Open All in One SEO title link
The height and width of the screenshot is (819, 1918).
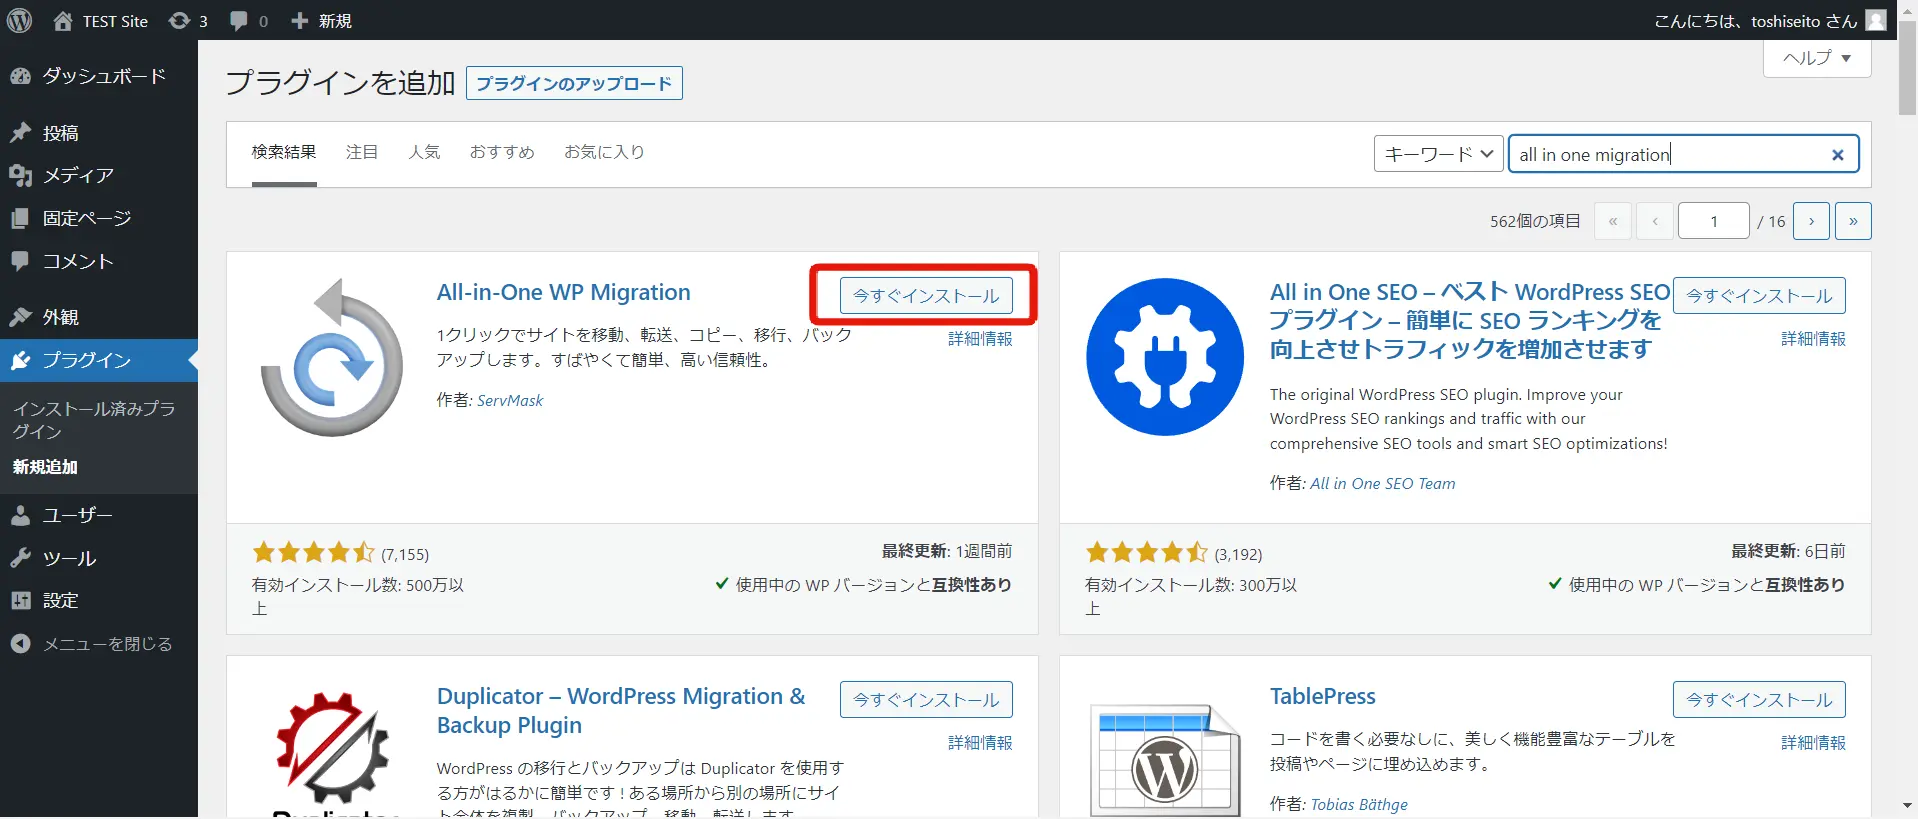1470,320
